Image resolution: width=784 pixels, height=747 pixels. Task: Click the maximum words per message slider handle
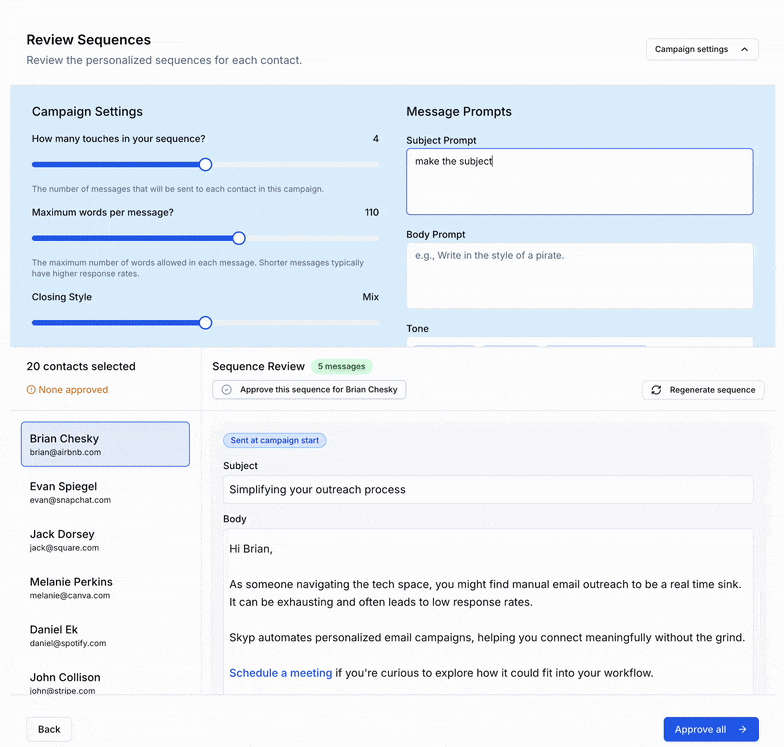pos(238,238)
